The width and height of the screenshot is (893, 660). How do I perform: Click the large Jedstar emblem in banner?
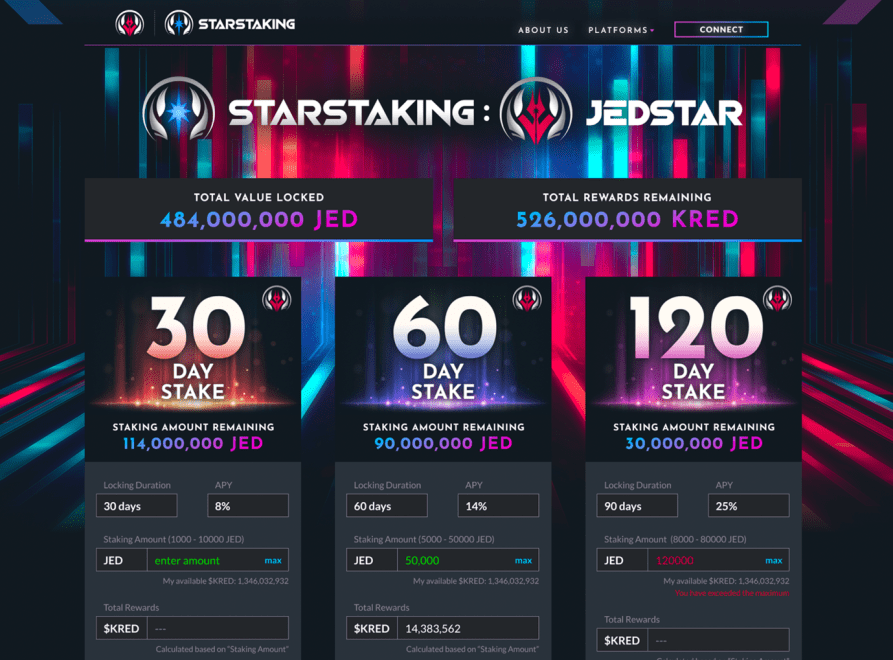click(536, 112)
